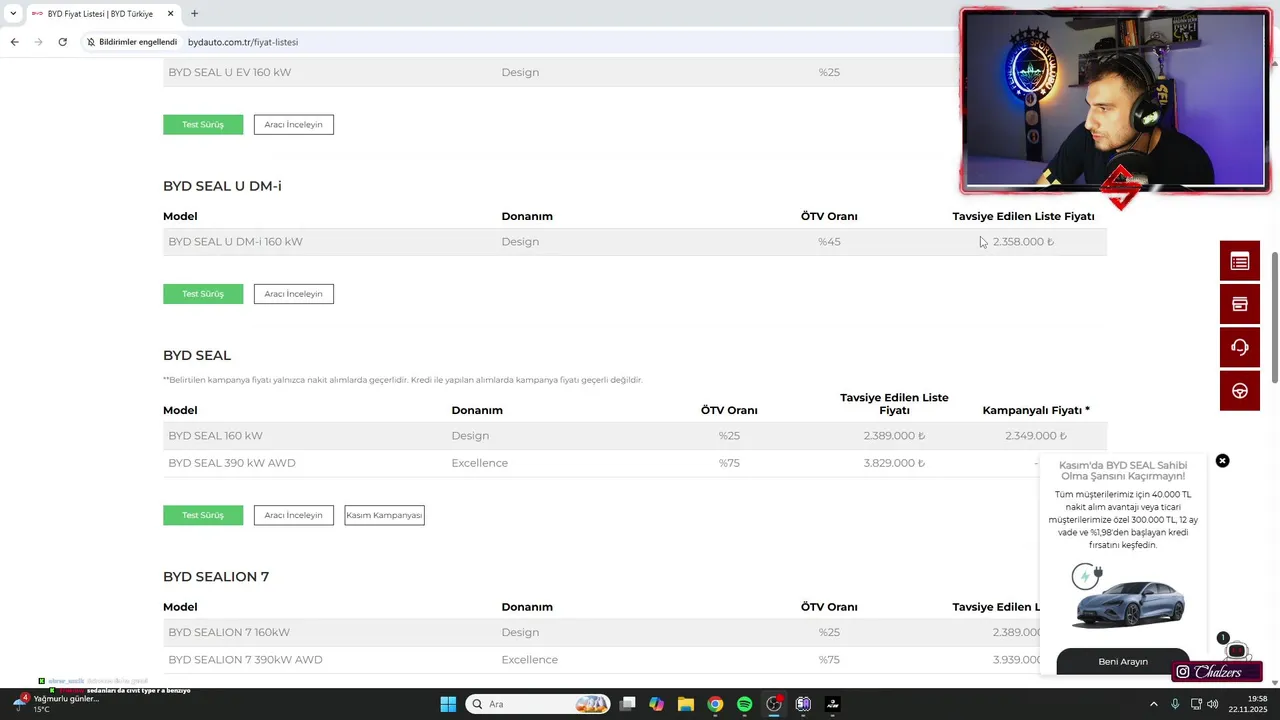Close the BYD SEAL campaign popup

pyautogui.click(x=1222, y=461)
